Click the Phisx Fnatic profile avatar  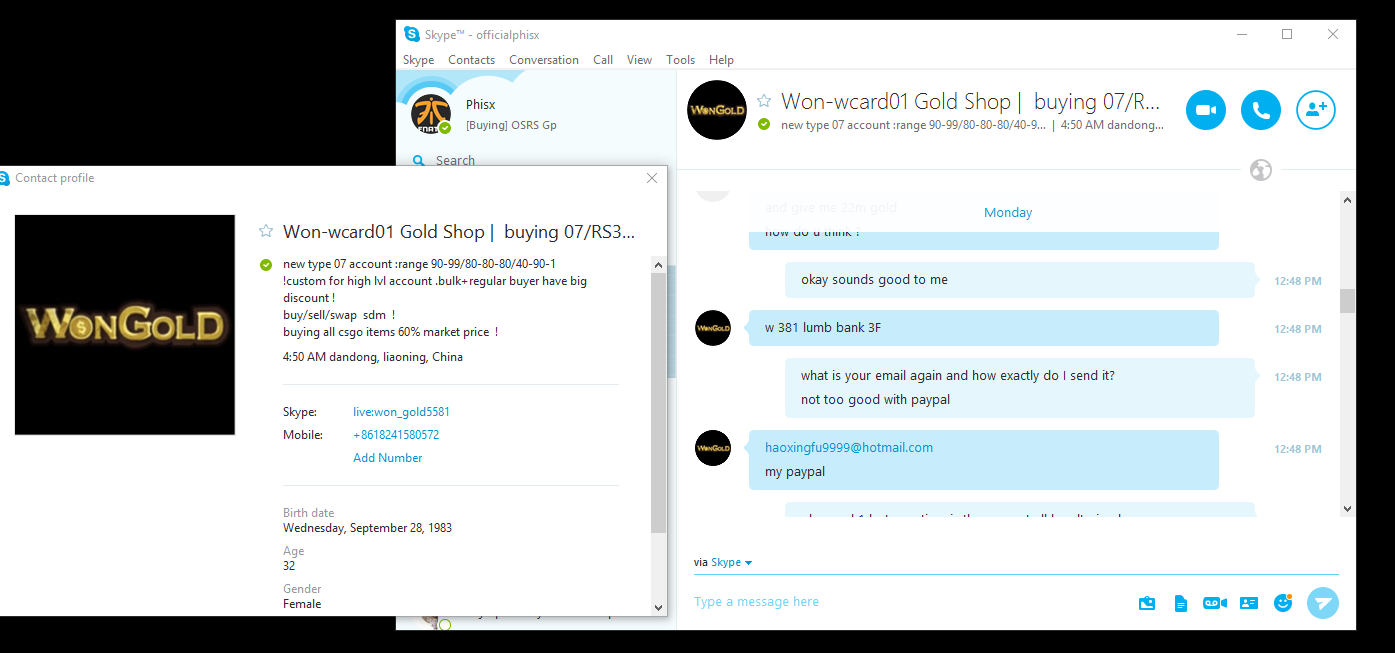tap(431, 113)
